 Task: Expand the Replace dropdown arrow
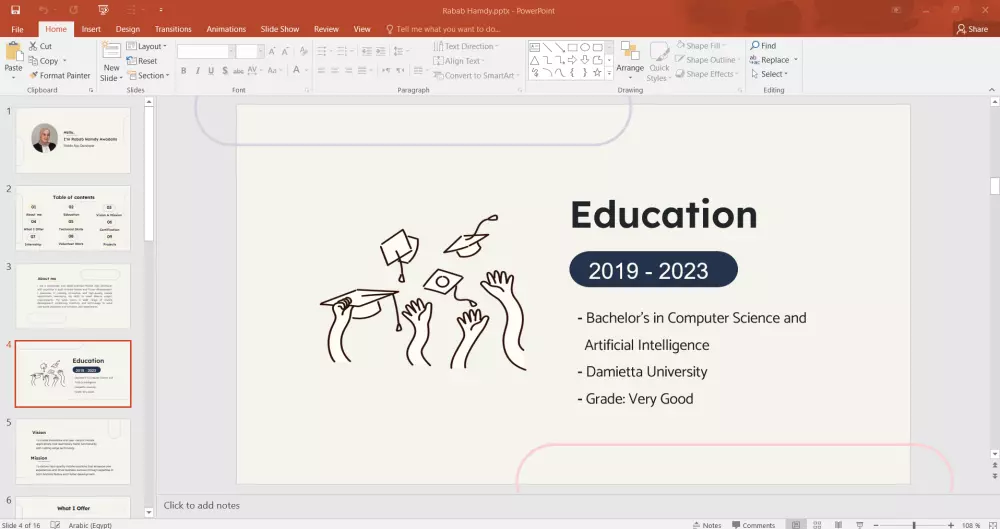(x=796, y=59)
